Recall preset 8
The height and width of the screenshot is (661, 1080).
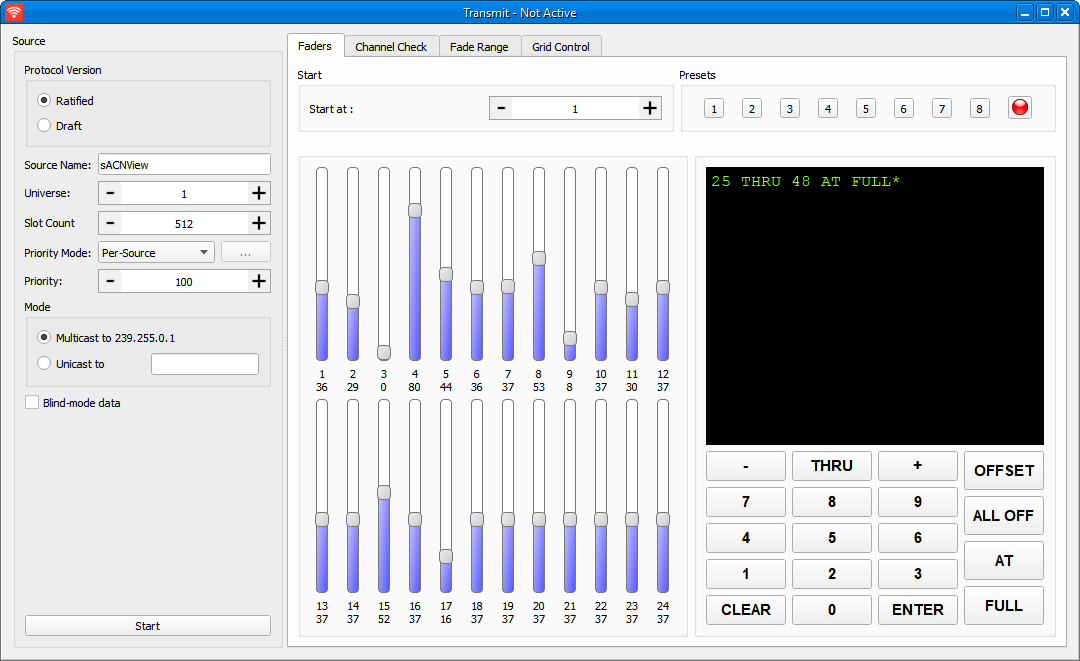(x=980, y=108)
